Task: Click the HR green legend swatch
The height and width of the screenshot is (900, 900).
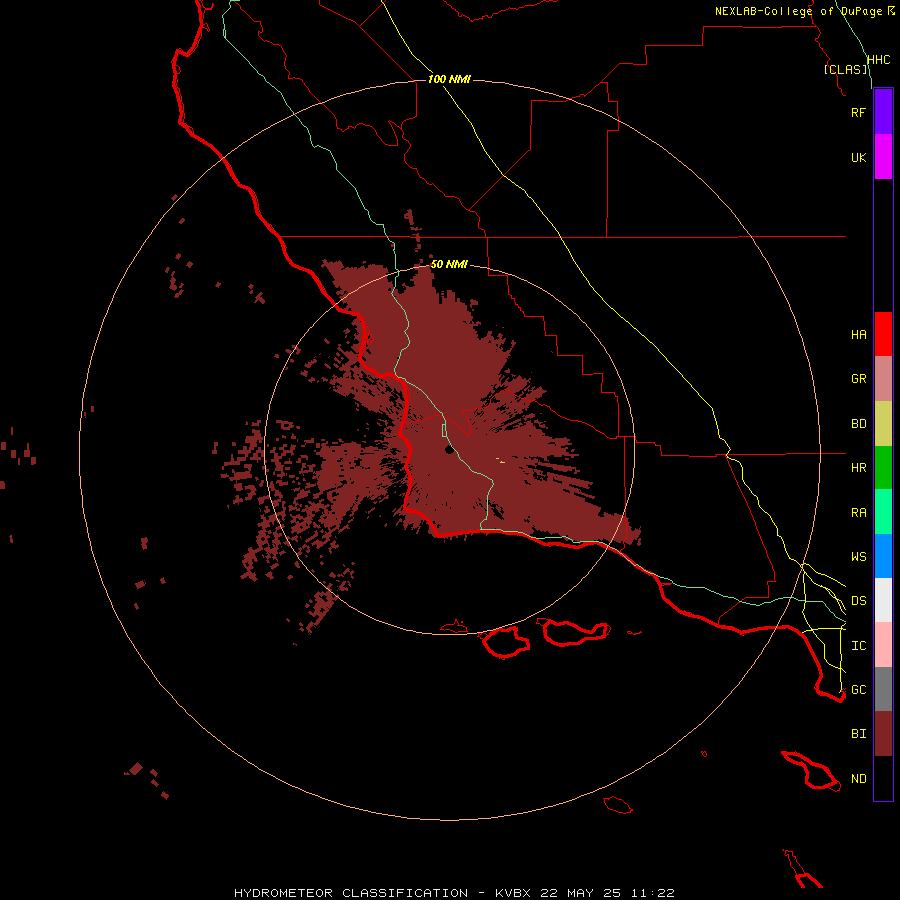Action: pos(883,468)
